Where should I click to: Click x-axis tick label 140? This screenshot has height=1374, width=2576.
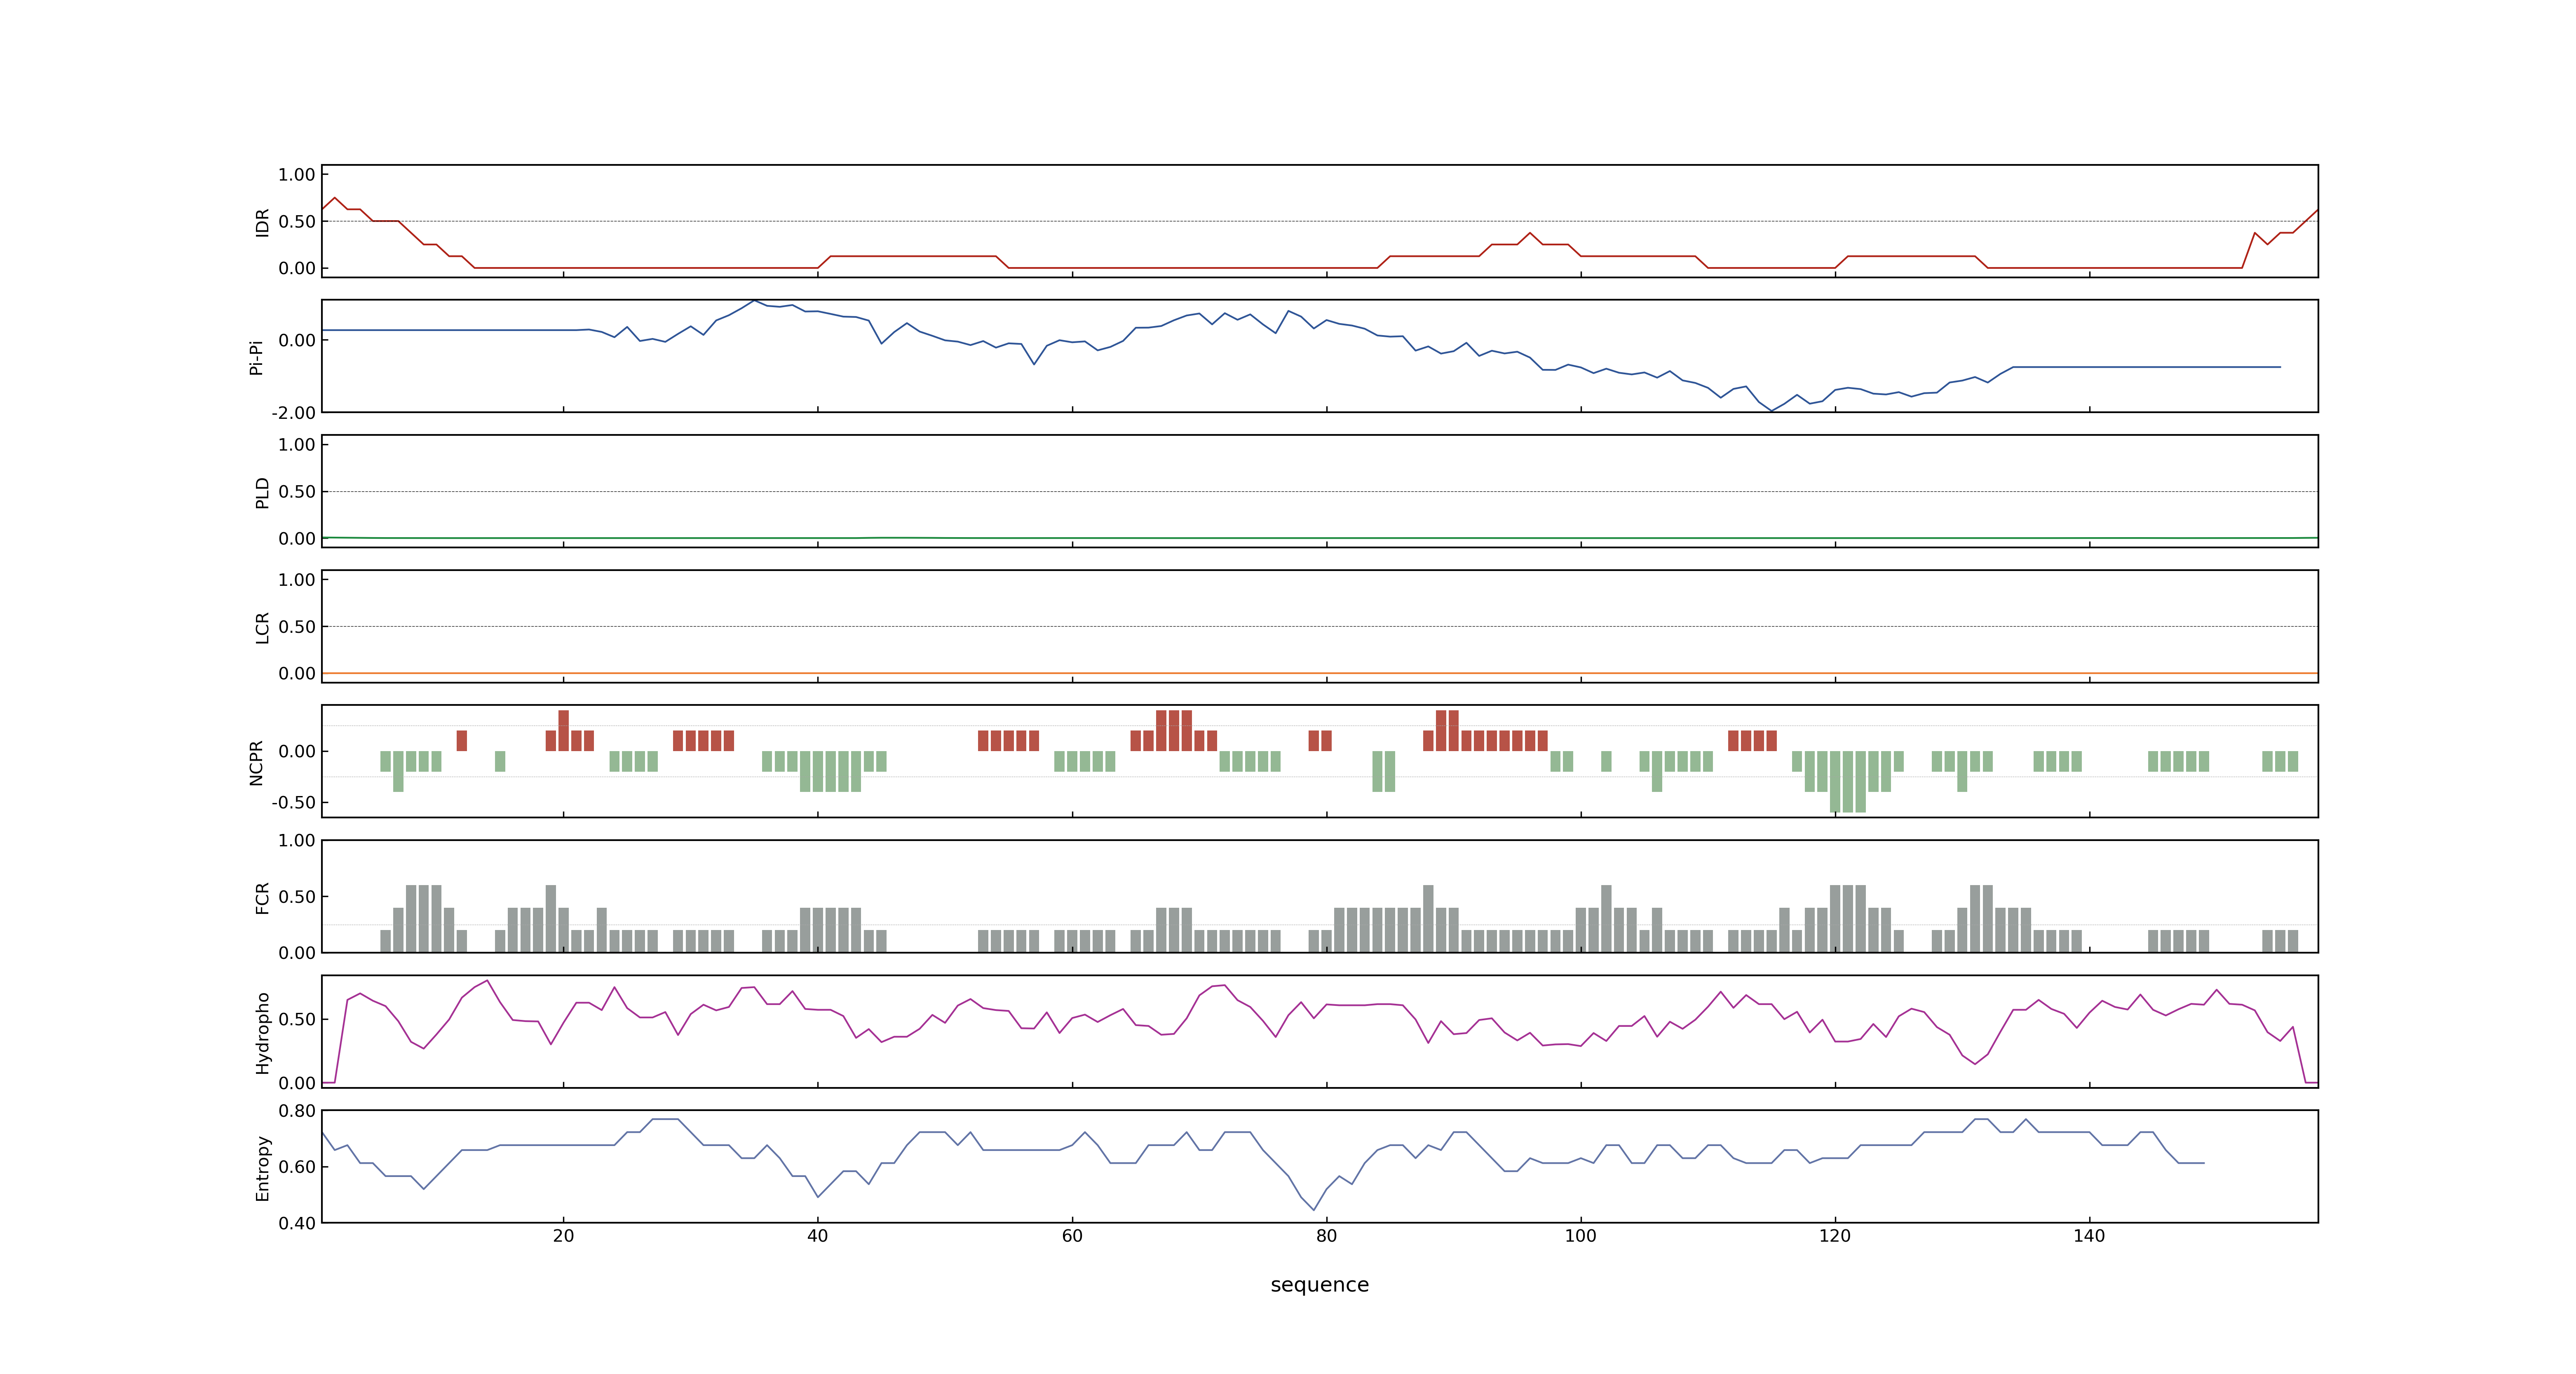pos(2089,1236)
